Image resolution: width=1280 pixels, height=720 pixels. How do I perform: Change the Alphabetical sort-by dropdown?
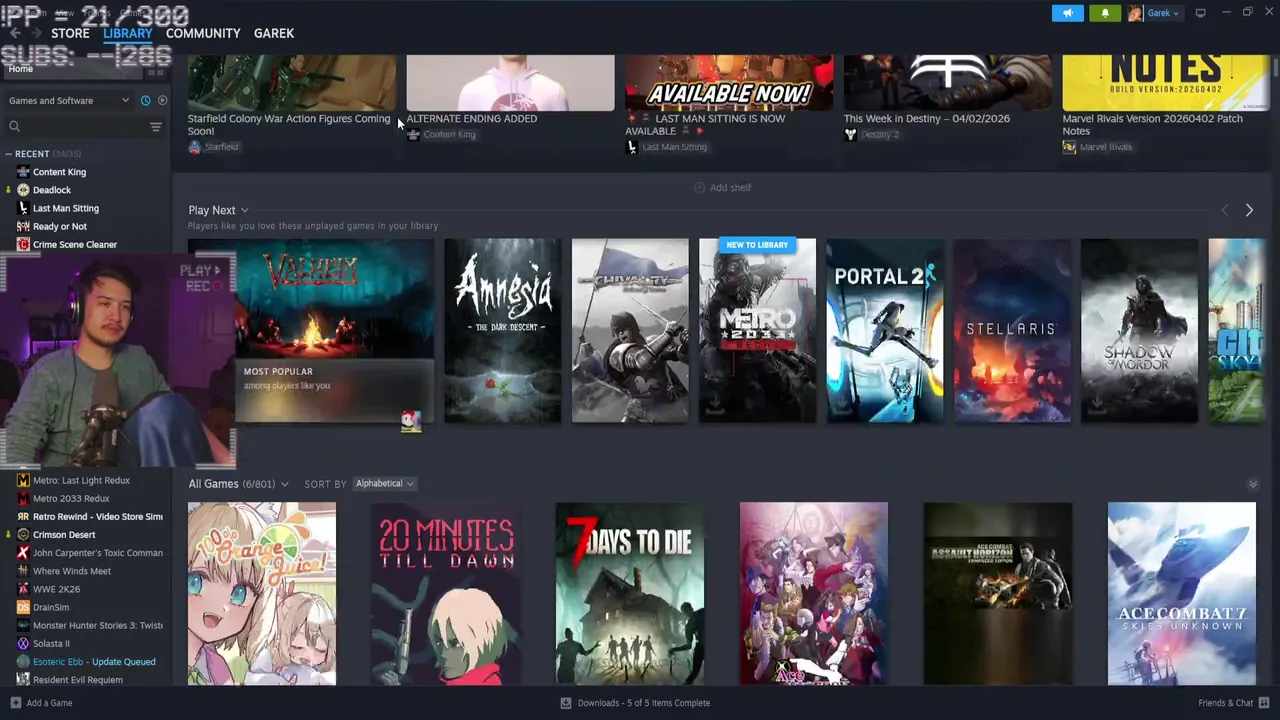tap(384, 484)
